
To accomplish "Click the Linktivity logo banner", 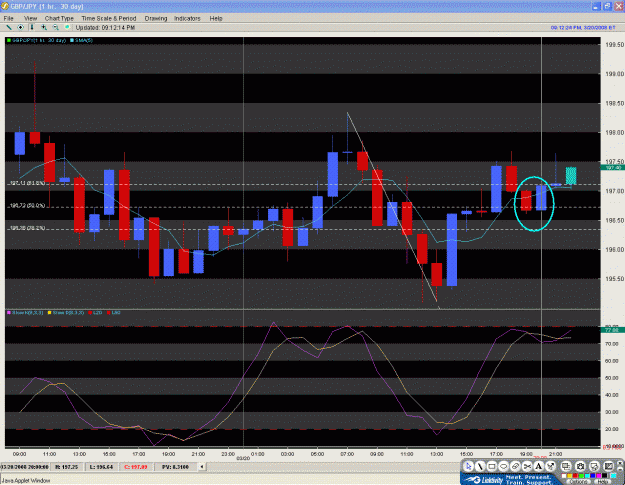I will tap(510, 479).
